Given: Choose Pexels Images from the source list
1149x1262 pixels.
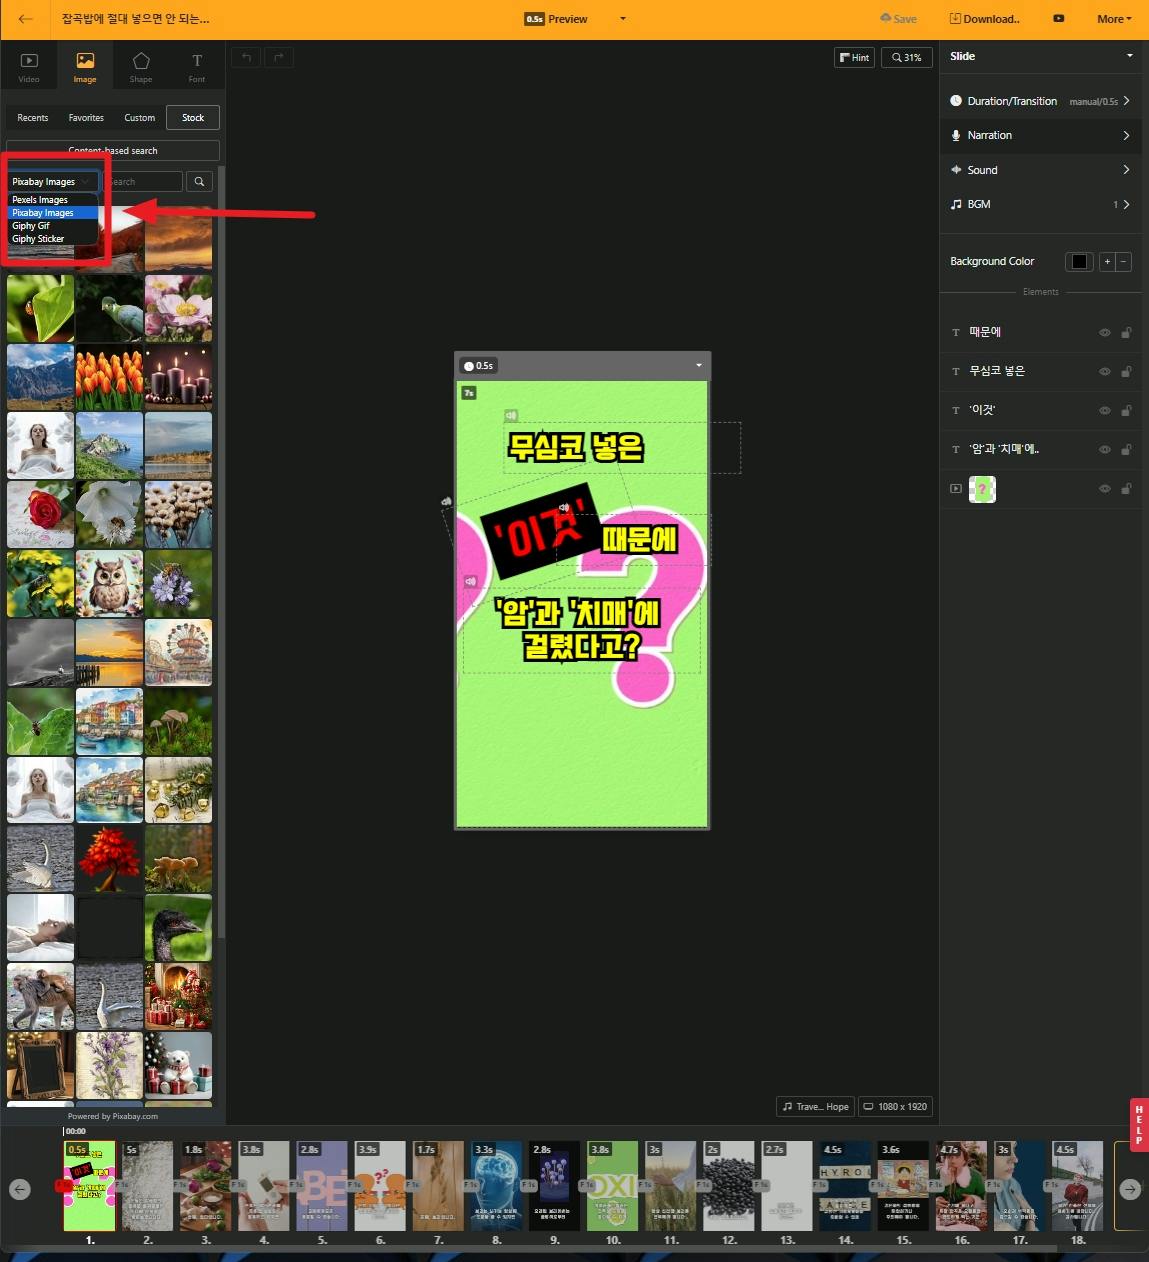Looking at the screenshot, I should 54,200.
